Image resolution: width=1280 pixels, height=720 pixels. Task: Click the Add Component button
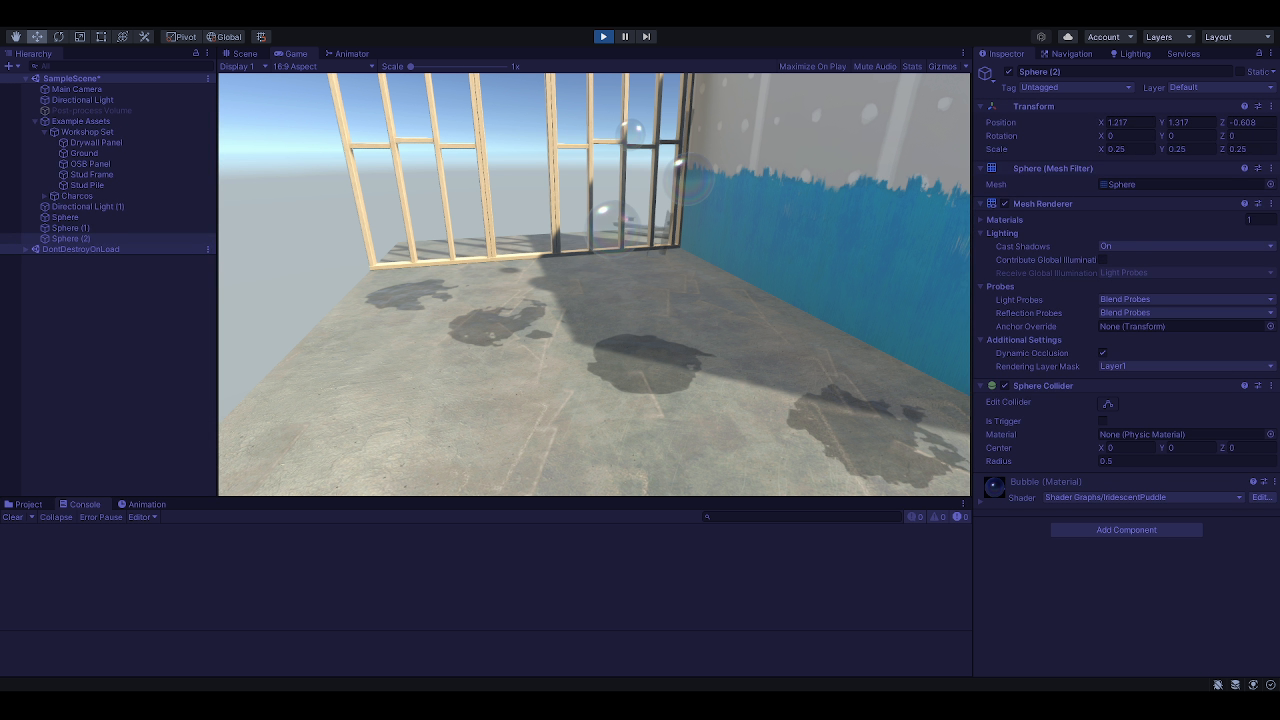click(1126, 530)
